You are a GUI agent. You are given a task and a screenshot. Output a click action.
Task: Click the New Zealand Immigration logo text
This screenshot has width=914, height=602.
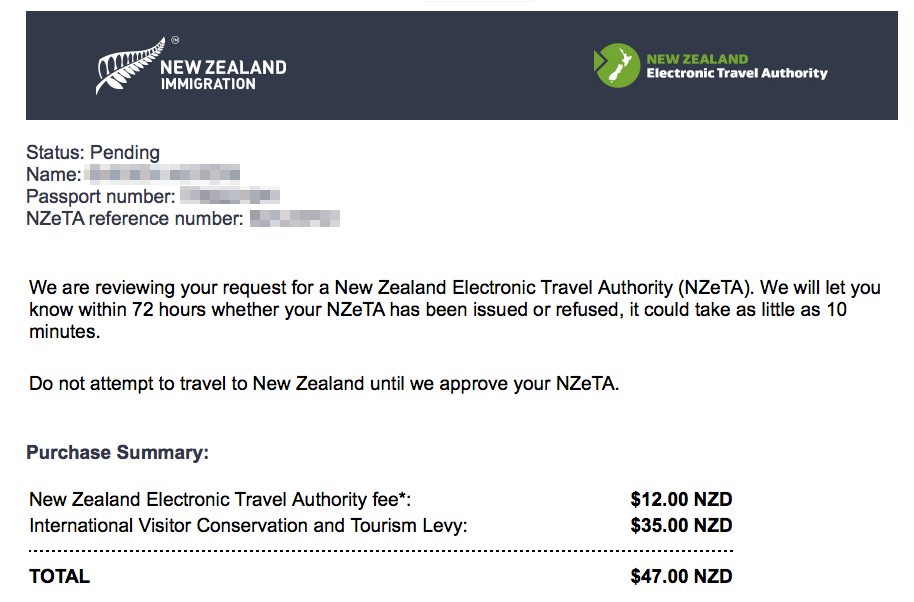click(223, 75)
